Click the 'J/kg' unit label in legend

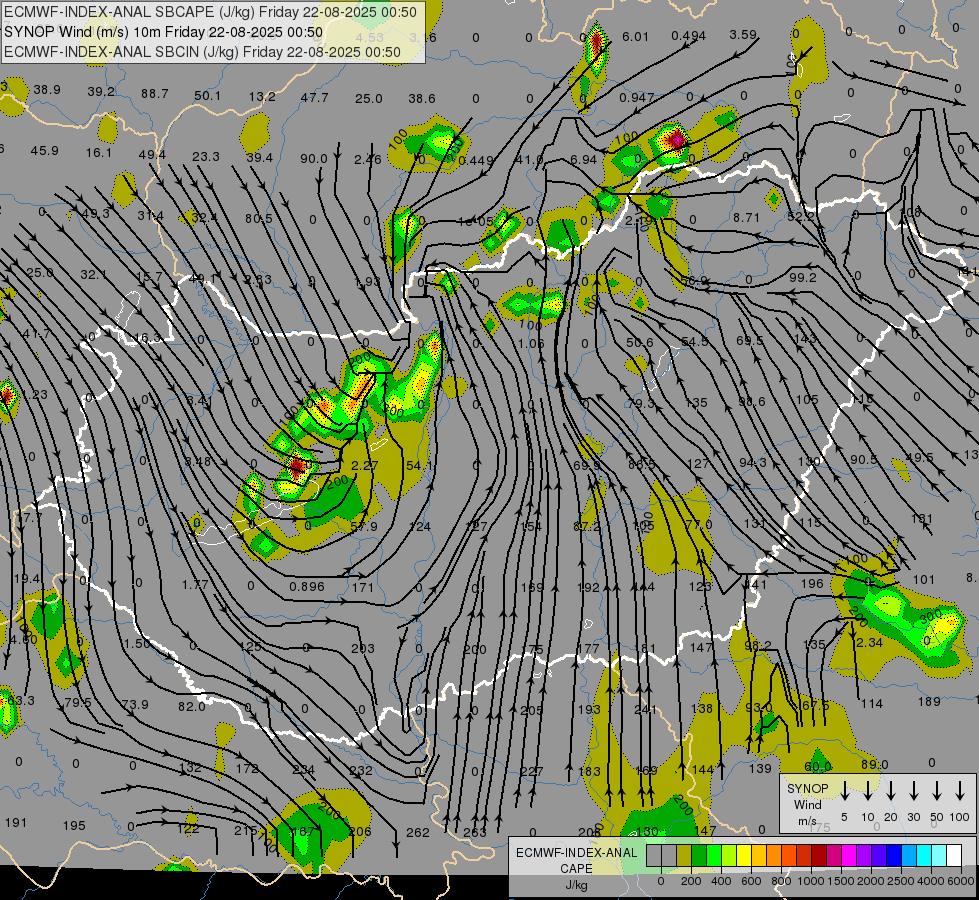[577, 885]
